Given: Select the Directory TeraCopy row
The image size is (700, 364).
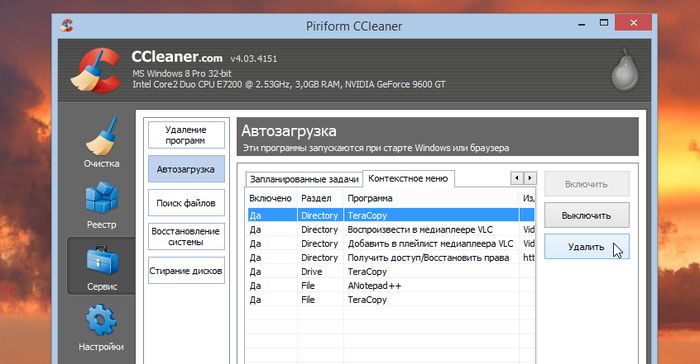Looking at the screenshot, I should [391, 215].
